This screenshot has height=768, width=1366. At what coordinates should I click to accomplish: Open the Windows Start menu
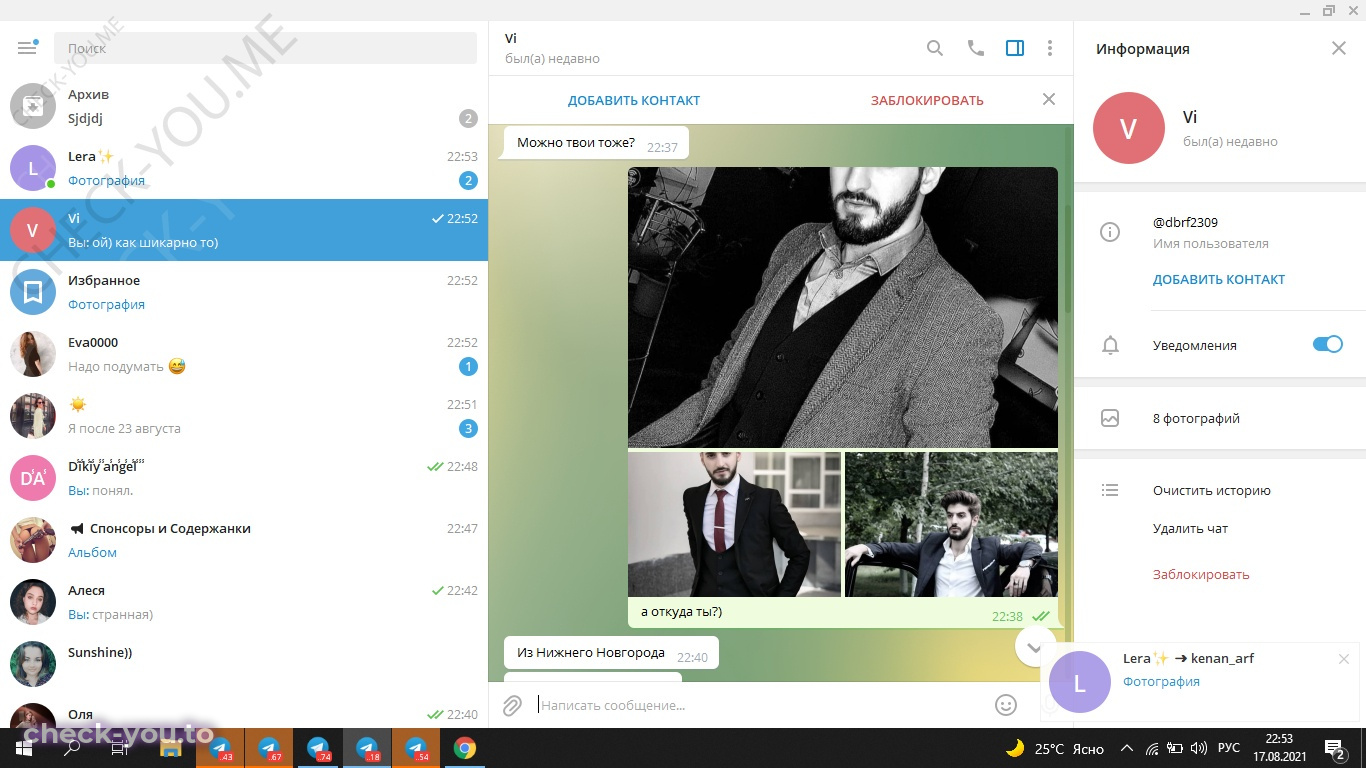24,748
